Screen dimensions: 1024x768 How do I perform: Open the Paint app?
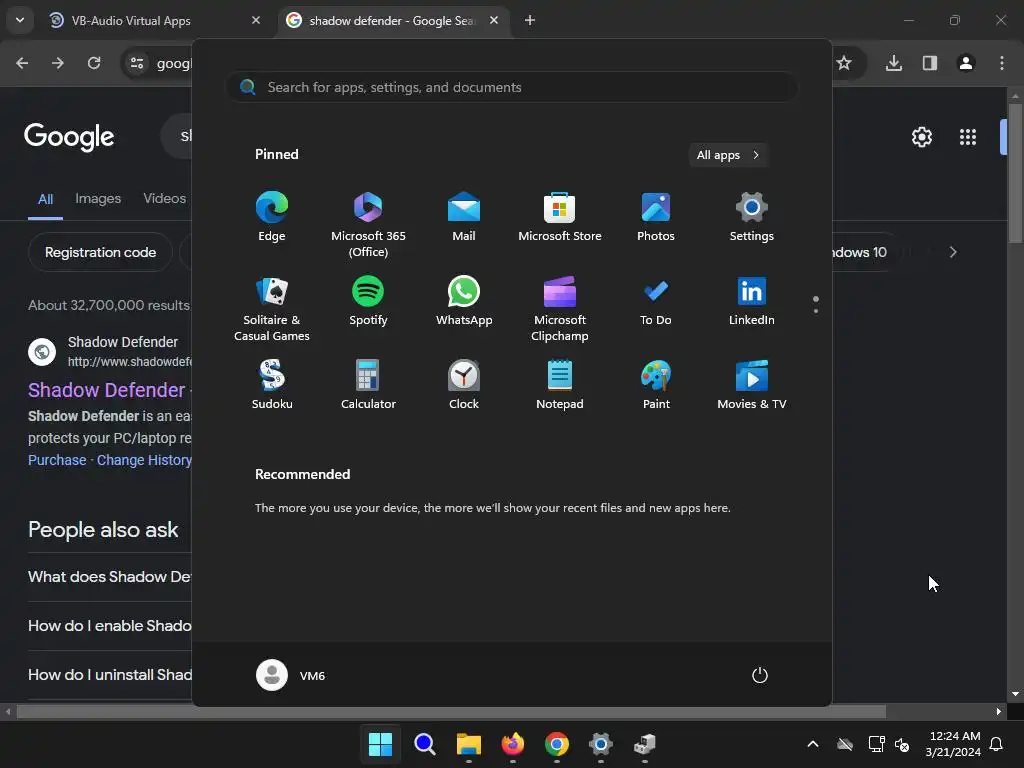[x=656, y=385]
